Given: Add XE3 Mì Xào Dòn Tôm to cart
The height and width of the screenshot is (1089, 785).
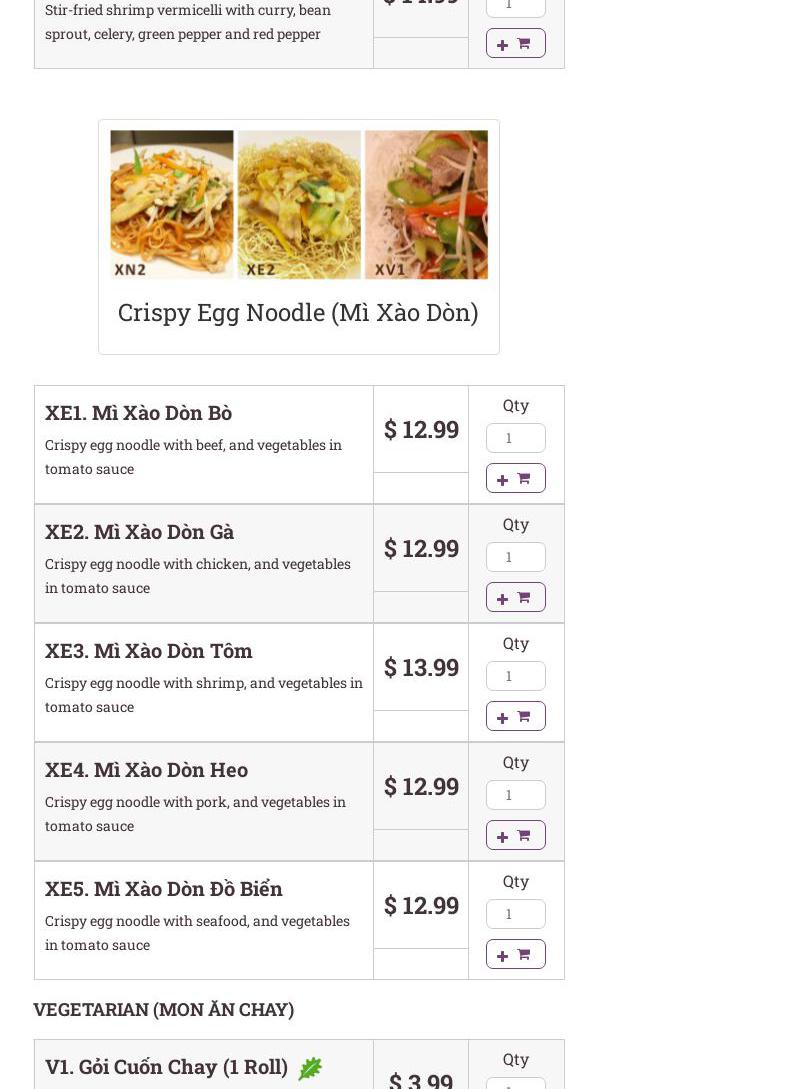Looking at the screenshot, I should [515, 716].
